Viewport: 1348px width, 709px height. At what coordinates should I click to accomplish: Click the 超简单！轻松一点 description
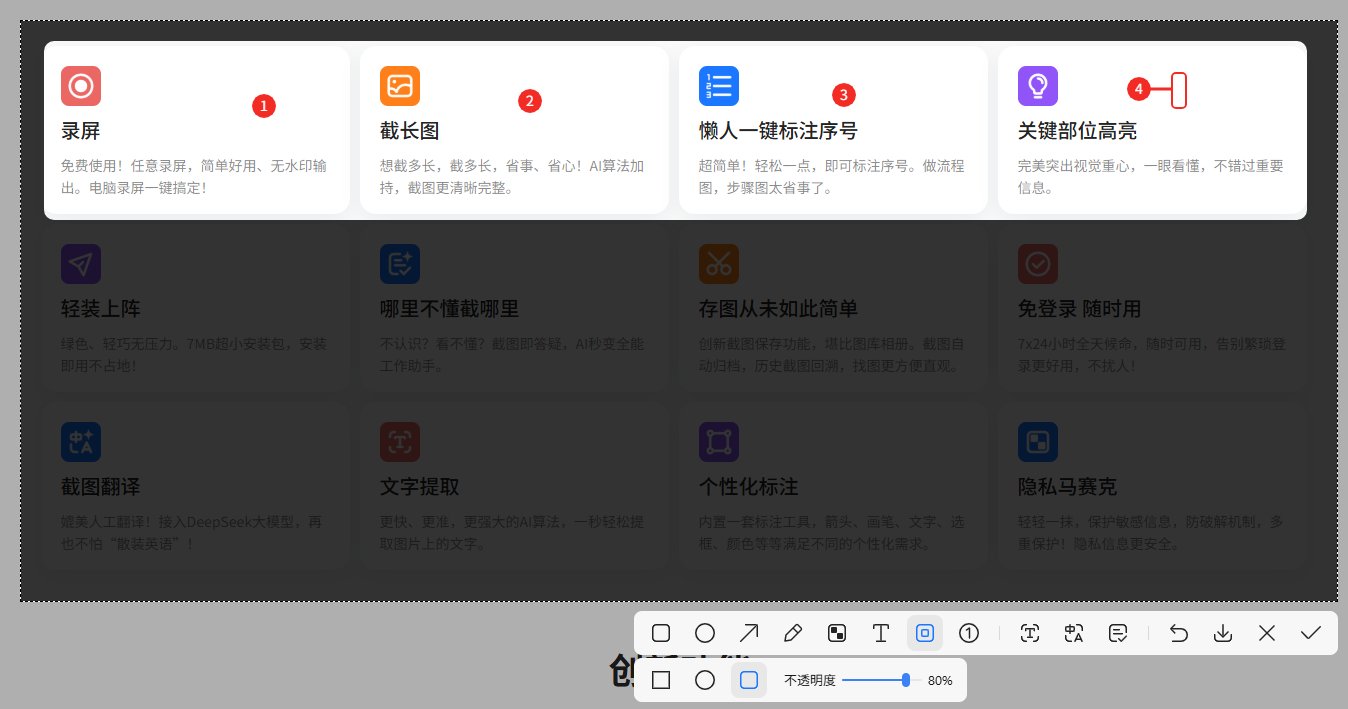[831, 176]
